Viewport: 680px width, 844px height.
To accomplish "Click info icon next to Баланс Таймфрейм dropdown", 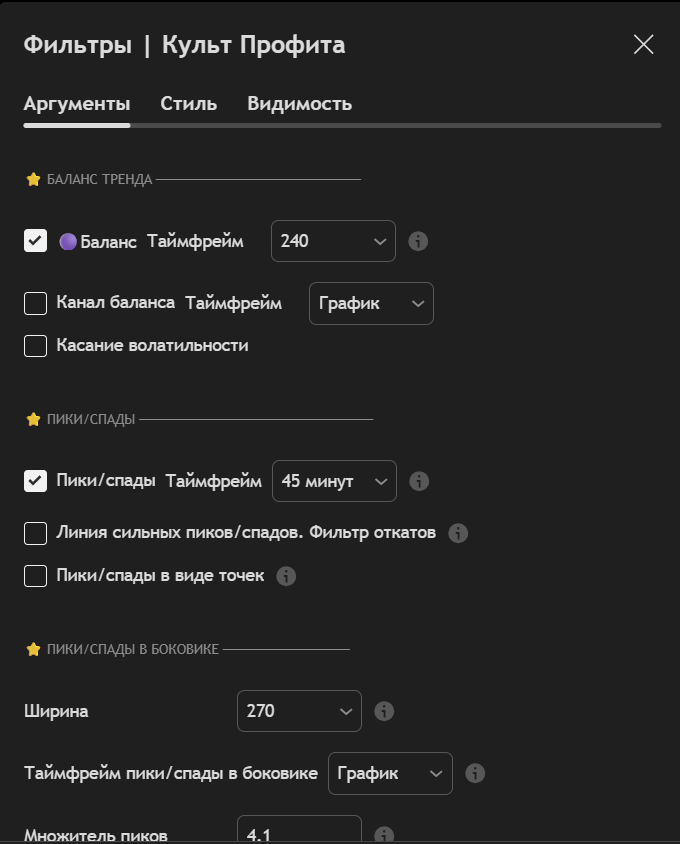I will pyautogui.click(x=419, y=241).
